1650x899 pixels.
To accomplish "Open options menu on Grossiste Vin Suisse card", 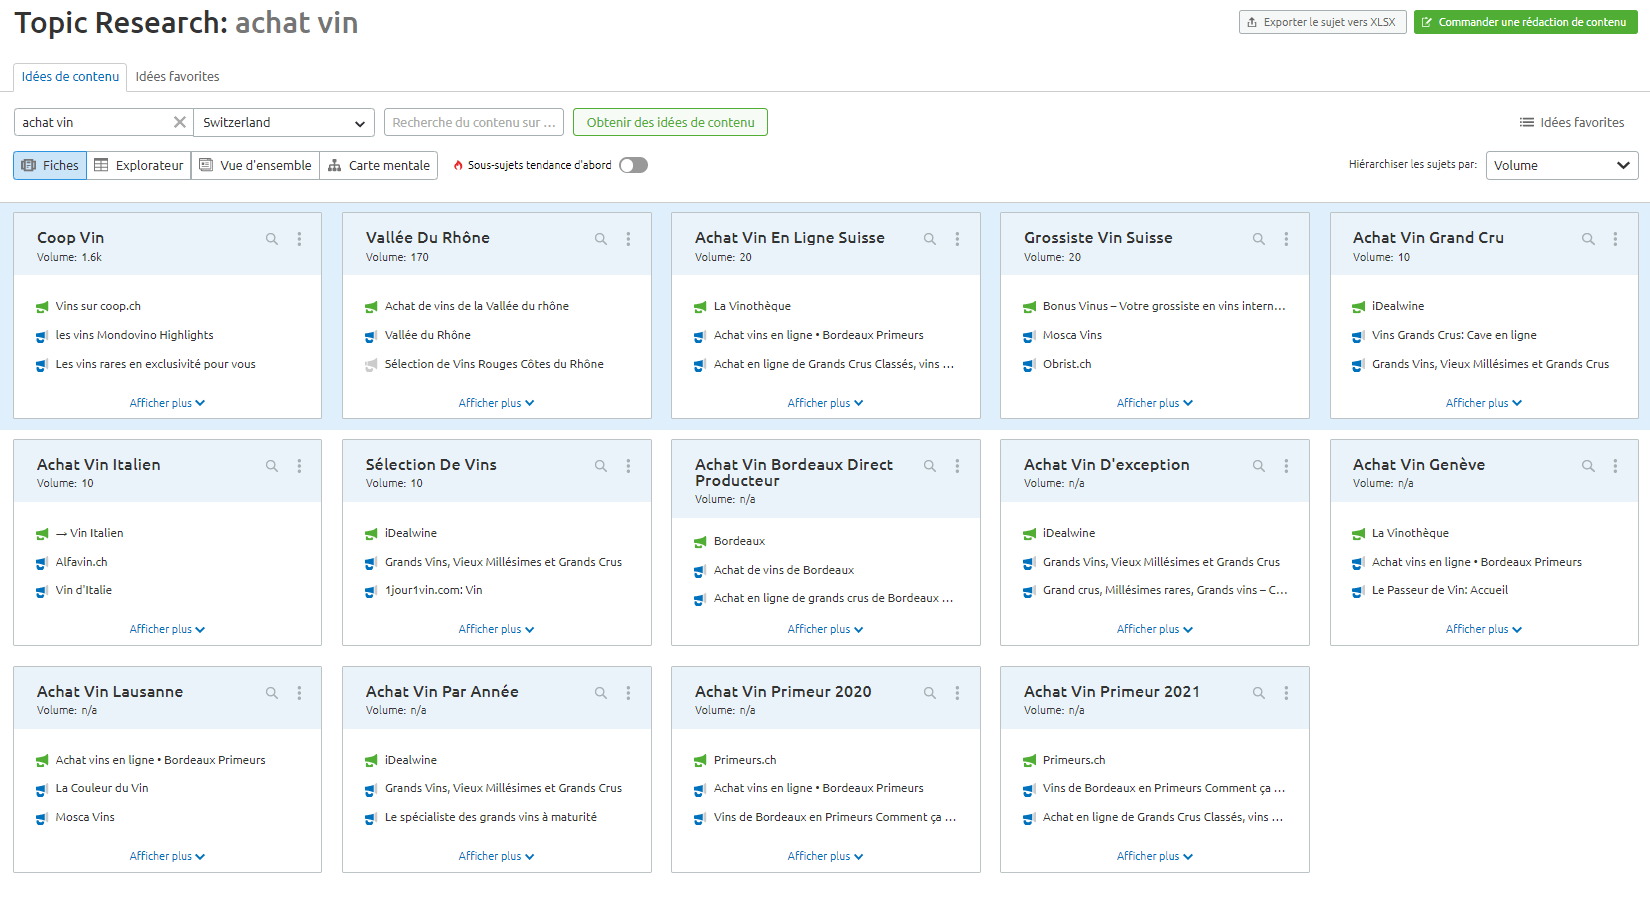I will pos(1286,239).
